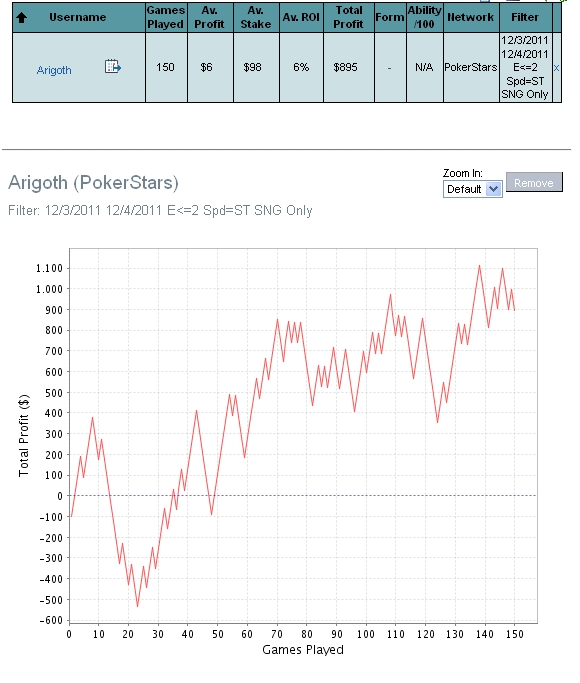
Task: Click the profit graph peak near 1.100
Action: [x=479, y=265]
